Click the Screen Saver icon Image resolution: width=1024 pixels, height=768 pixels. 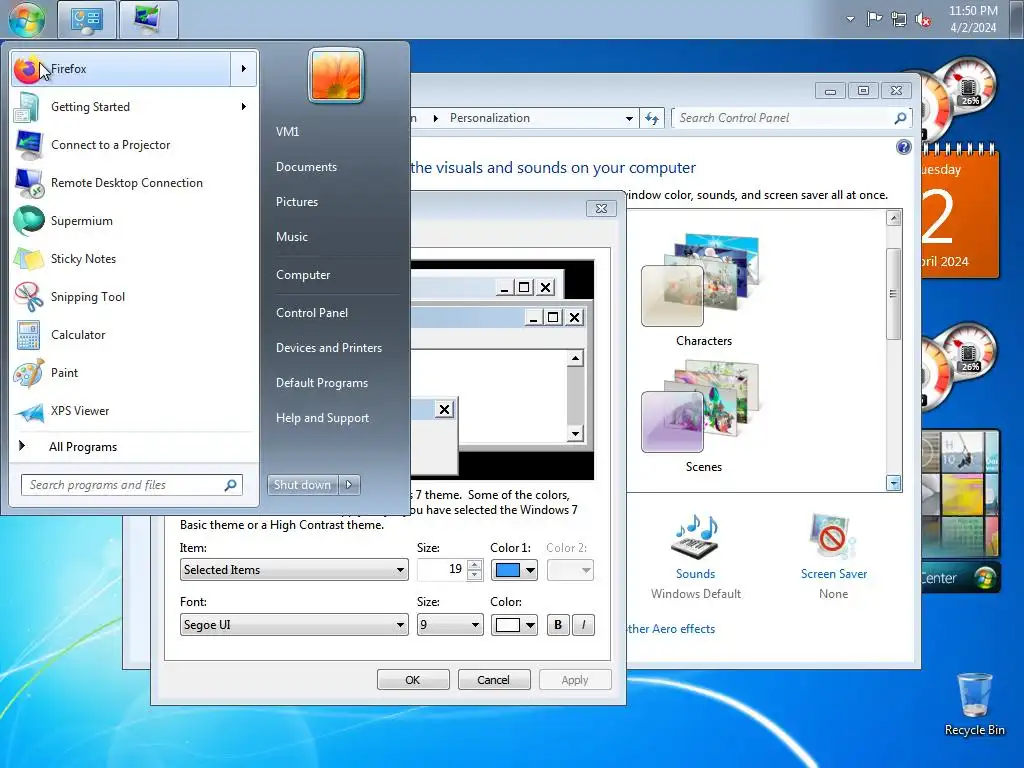click(833, 536)
